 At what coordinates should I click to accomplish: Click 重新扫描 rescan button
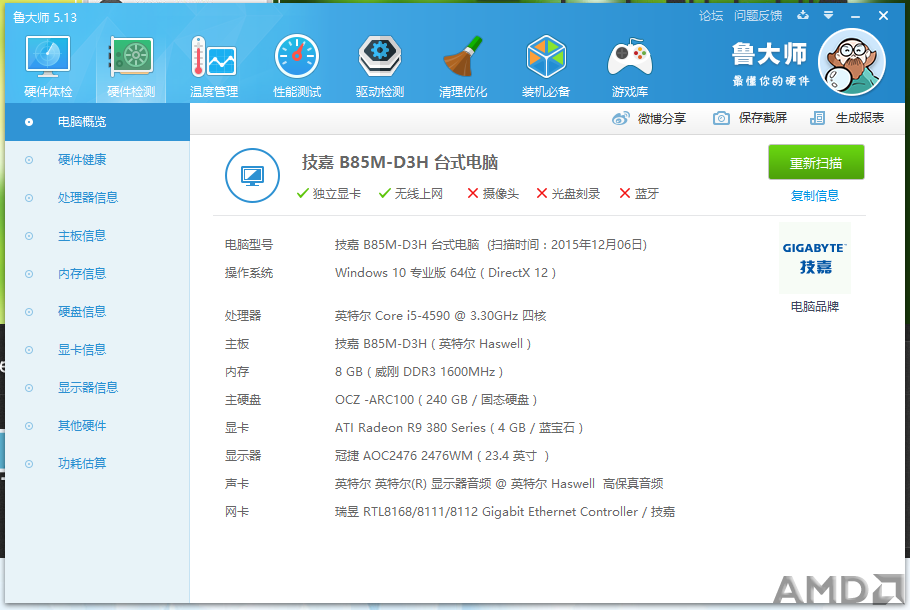coord(816,163)
